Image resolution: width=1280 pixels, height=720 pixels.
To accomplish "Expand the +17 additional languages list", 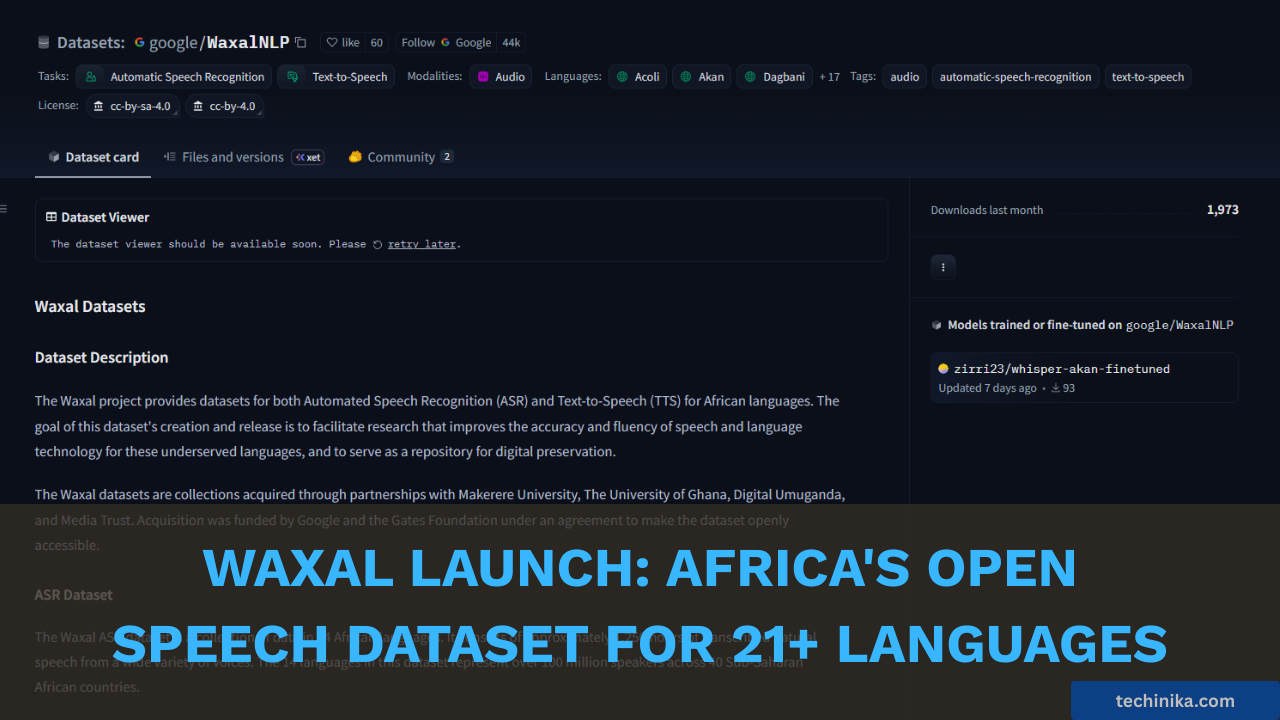I will pyautogui.click(x=829, y=76).
